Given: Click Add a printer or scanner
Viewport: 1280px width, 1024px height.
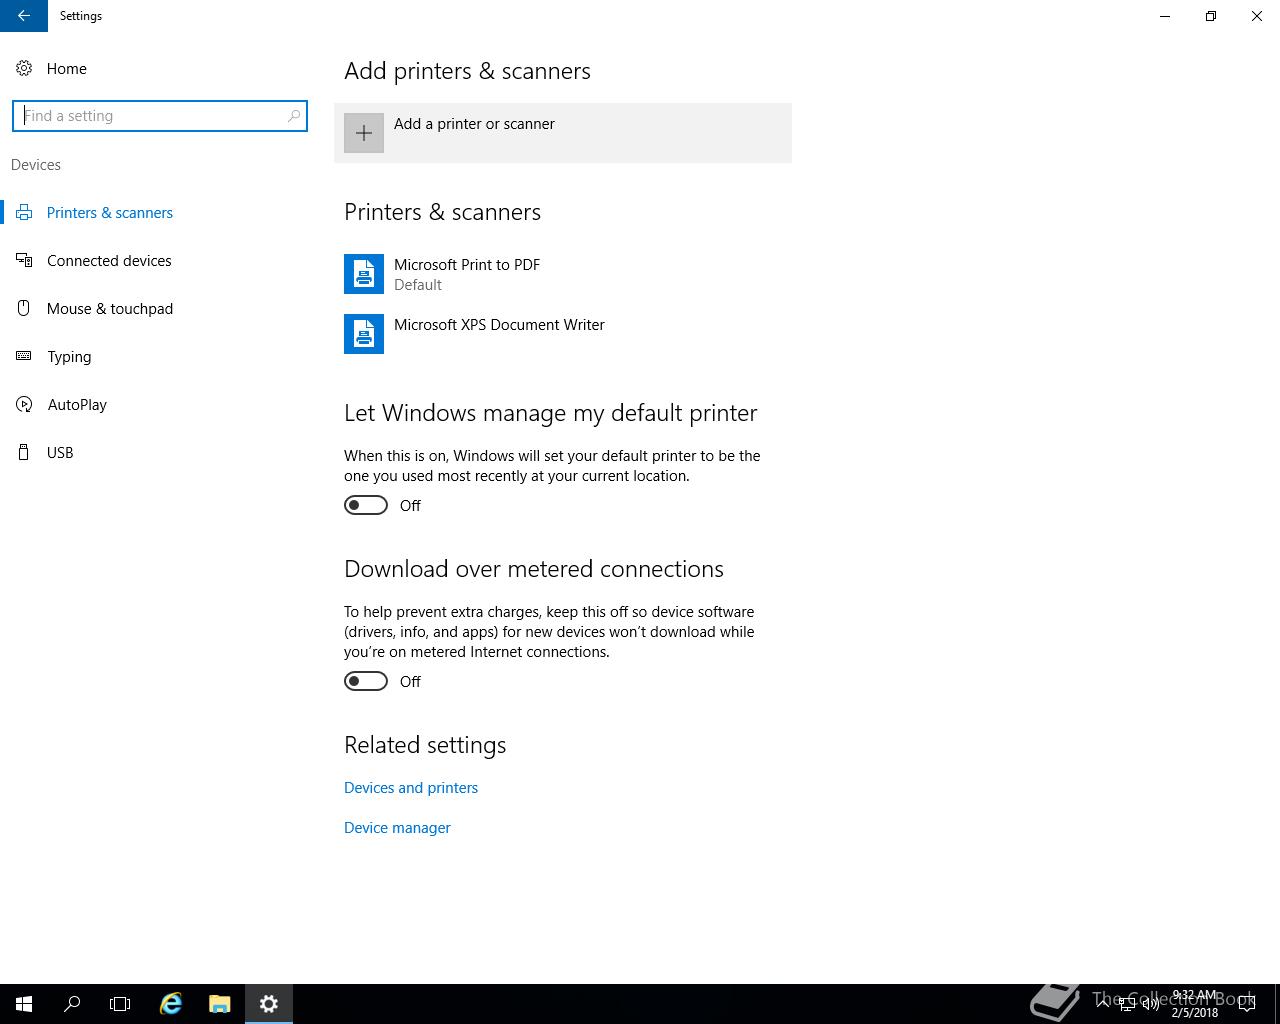Looking at the screenshot, I should (x=563, y=133).
